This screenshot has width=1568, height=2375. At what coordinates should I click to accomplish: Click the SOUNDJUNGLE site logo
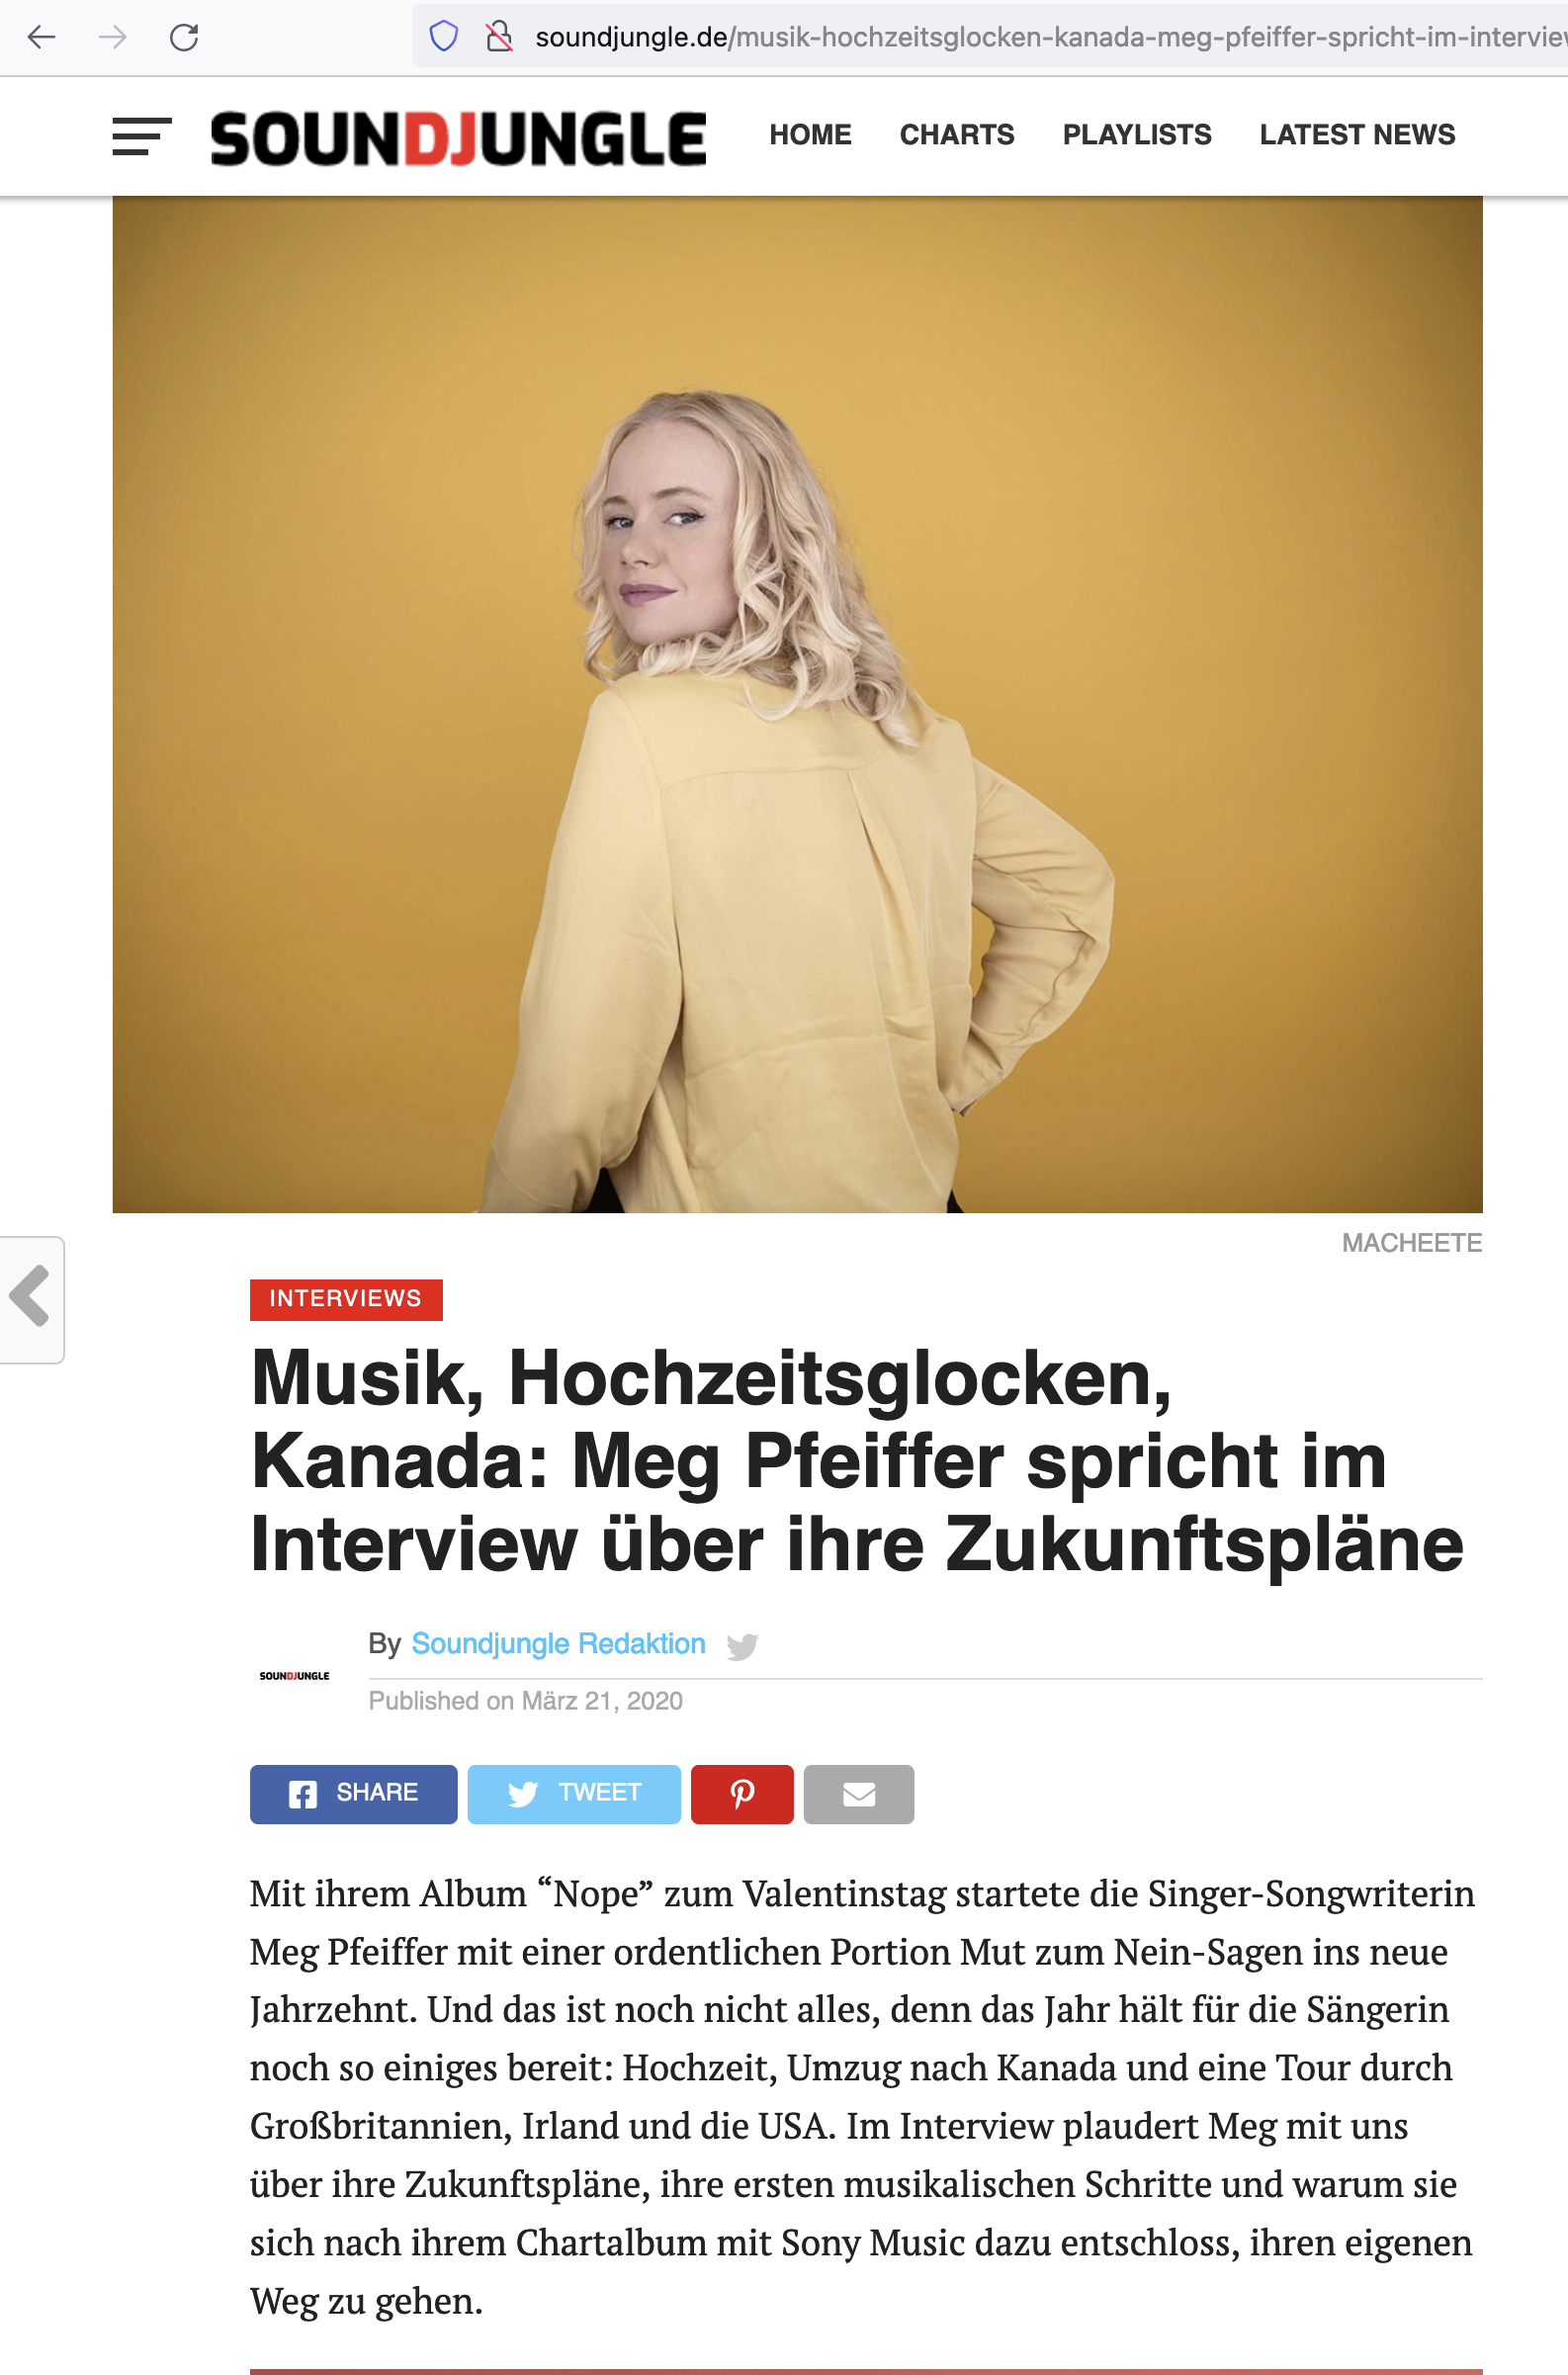(458, 138)
